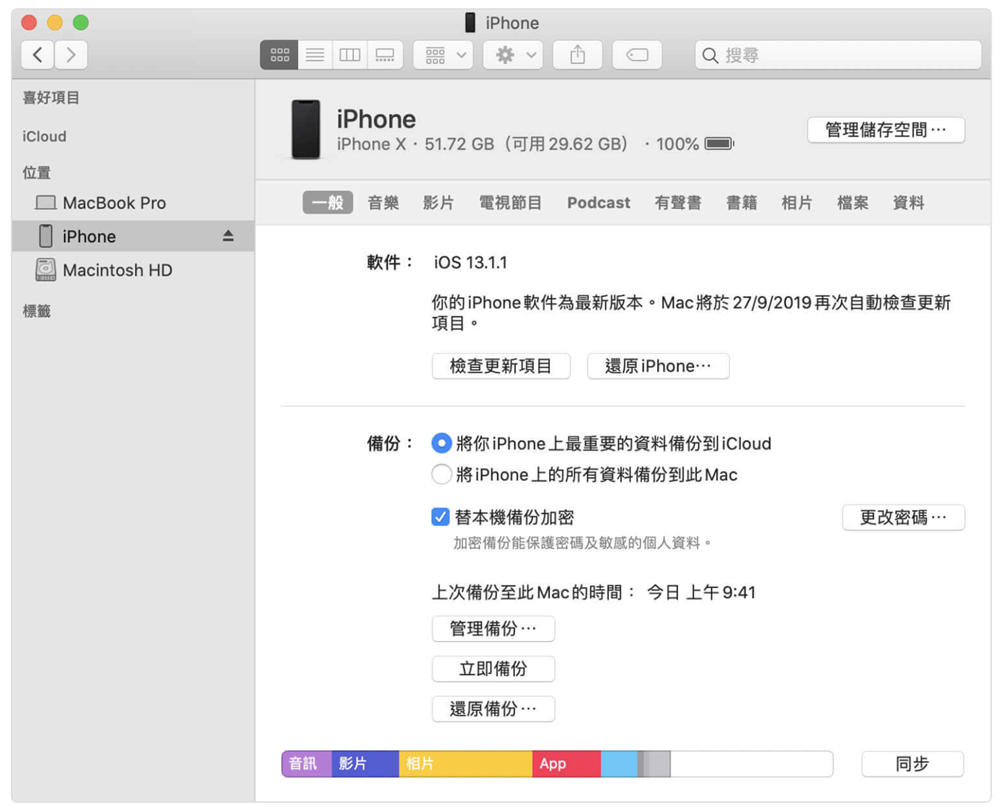Eject the iPhone from the sidebar
This screenshot has height=812, width=1000.
tap(228, 236)
